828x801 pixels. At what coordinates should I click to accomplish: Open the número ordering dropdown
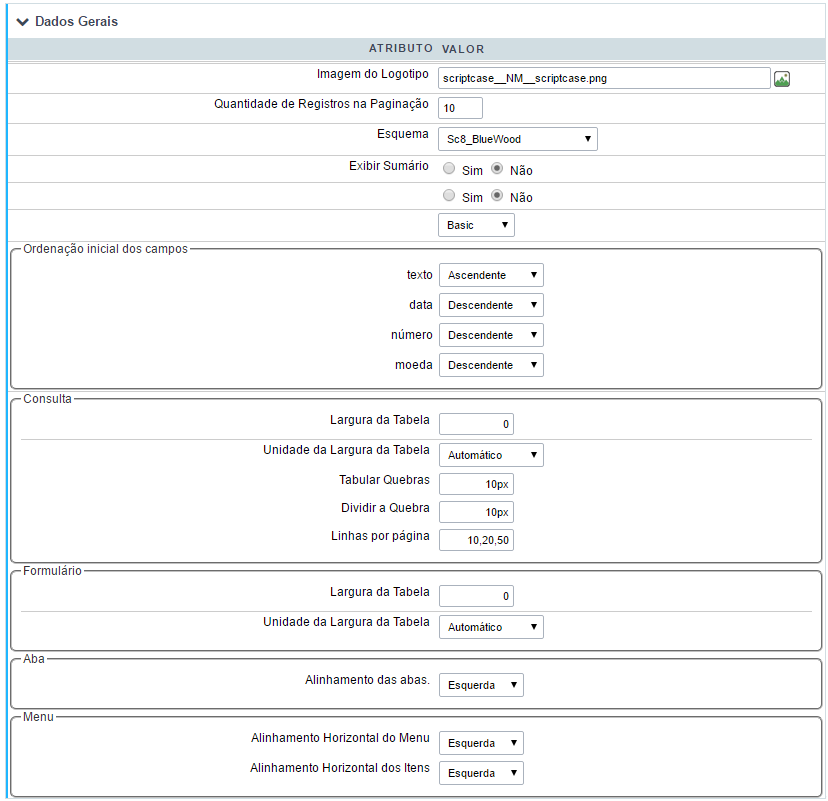tap(491, 335)
